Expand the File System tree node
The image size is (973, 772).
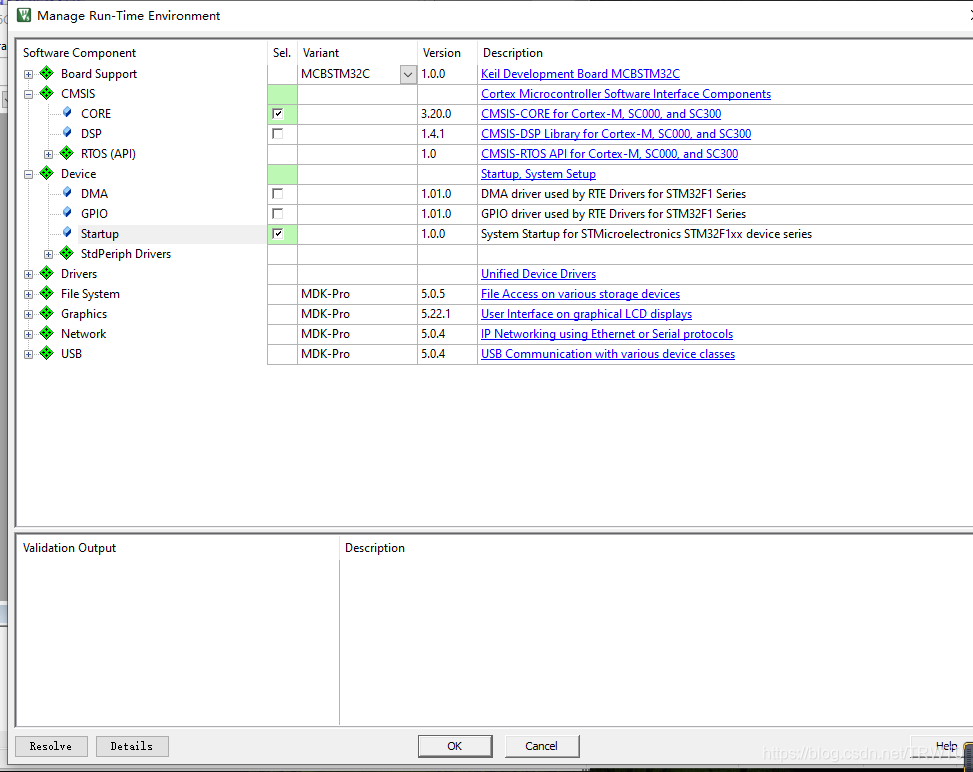pos(29,294)
